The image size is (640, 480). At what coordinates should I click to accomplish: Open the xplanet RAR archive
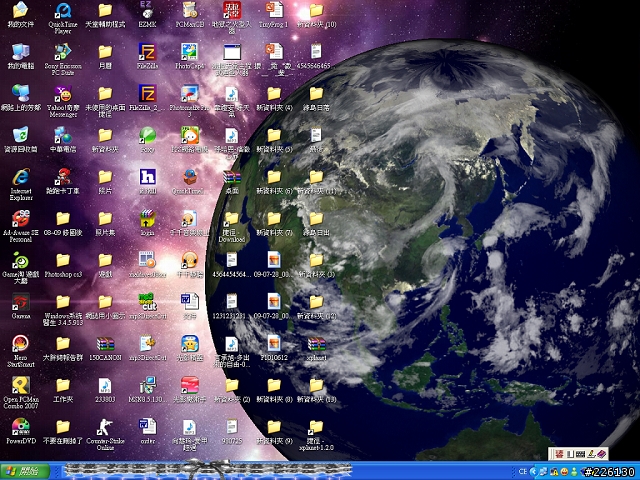(316, 348)
